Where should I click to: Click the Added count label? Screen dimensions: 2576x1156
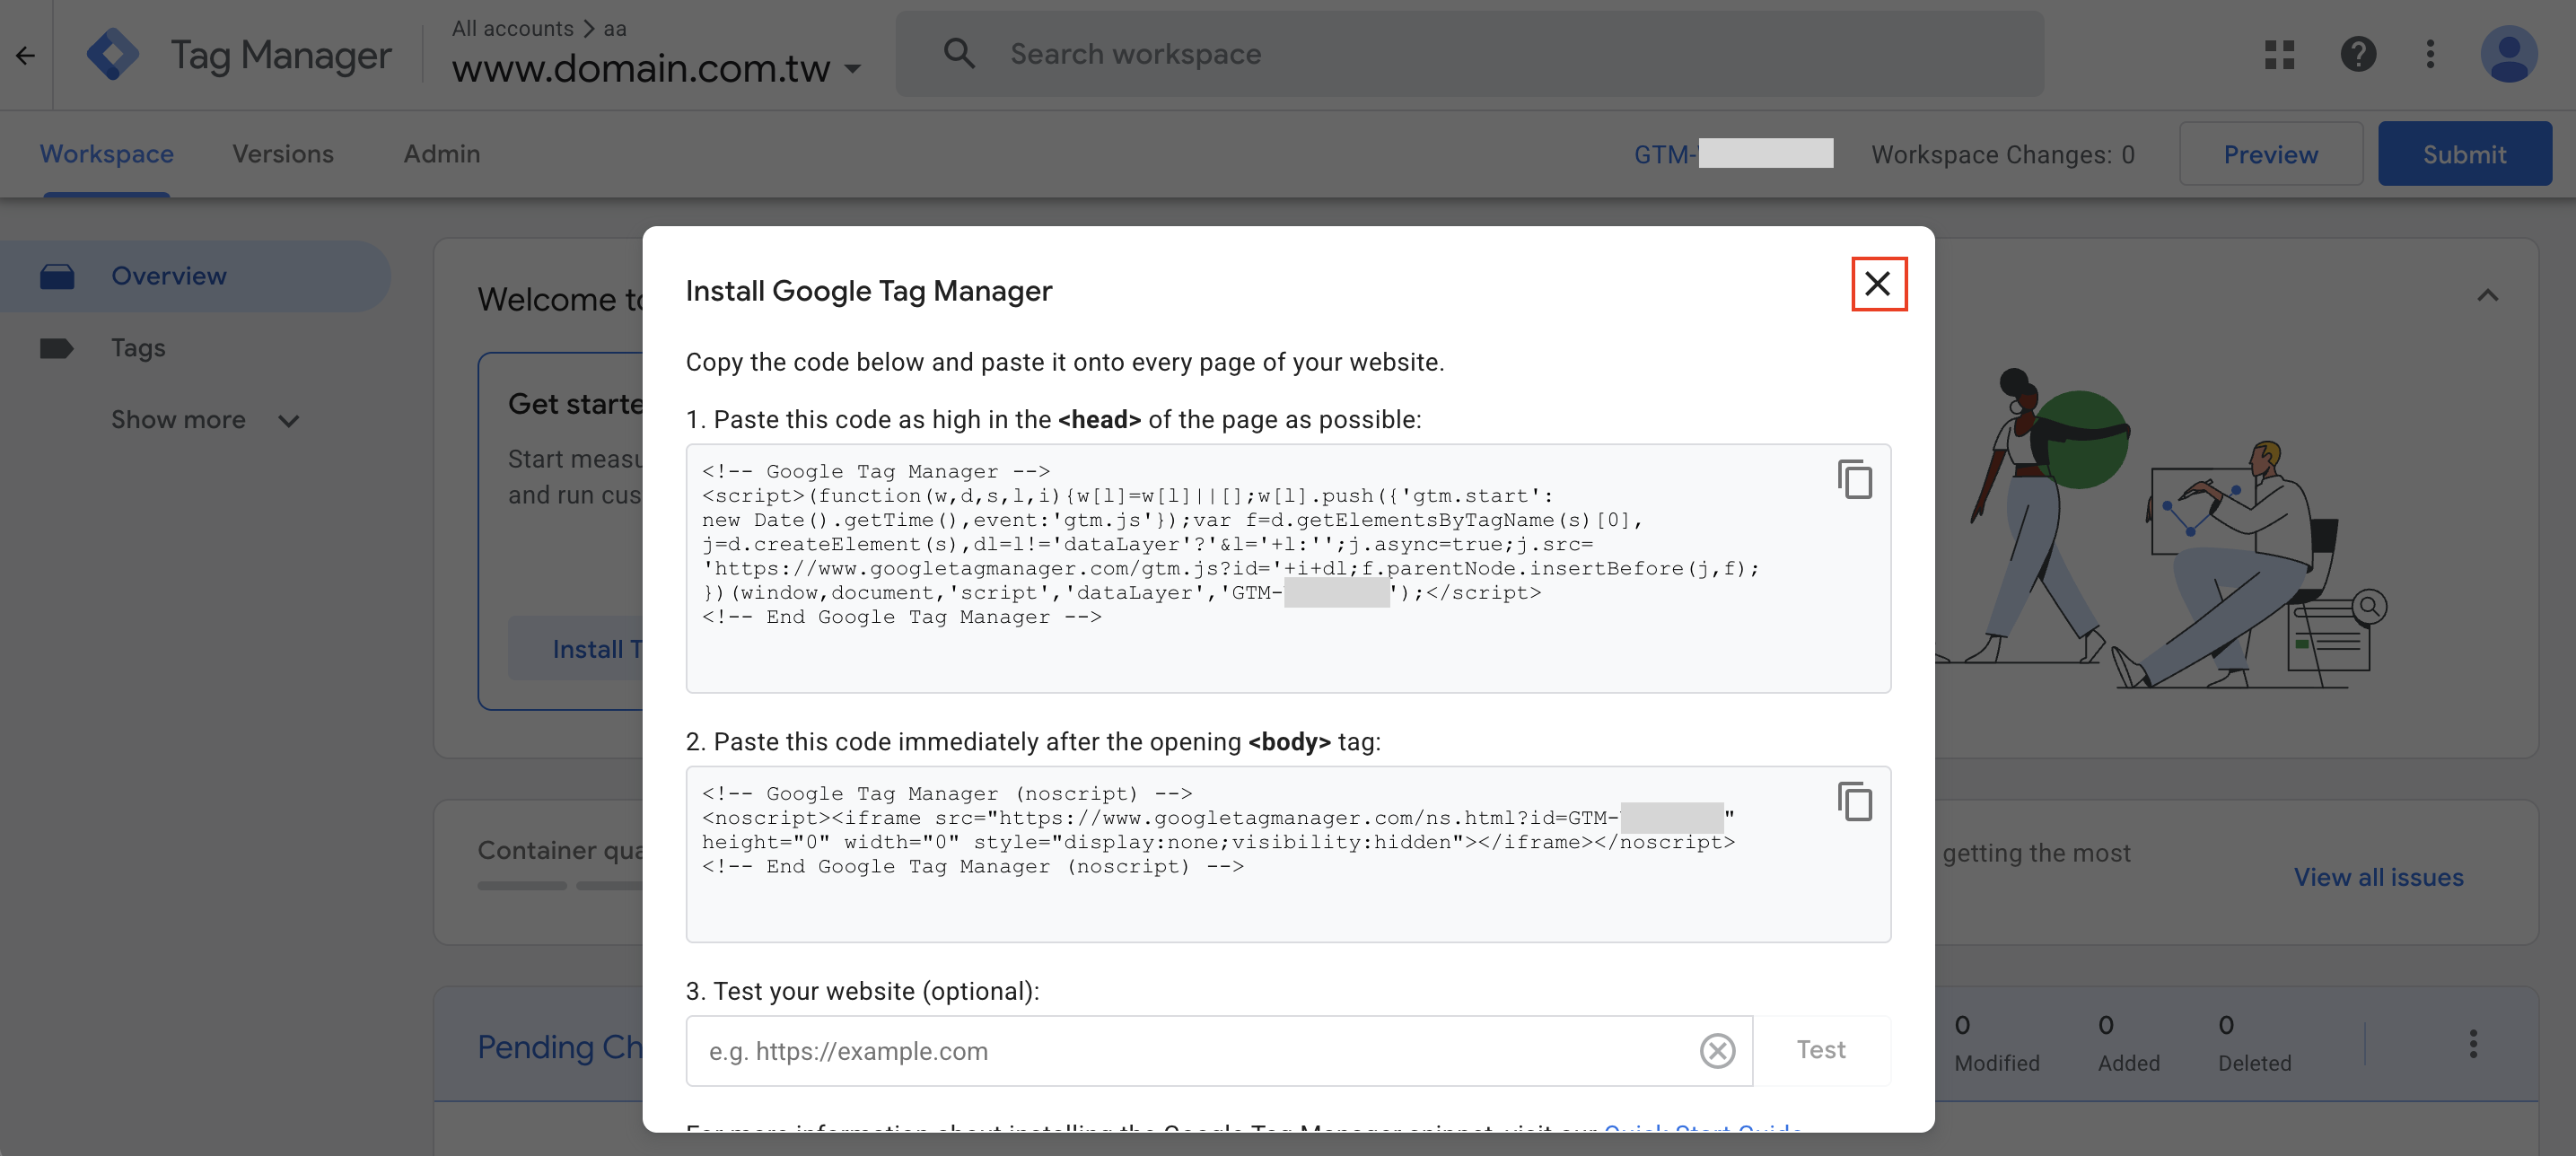pyautogui.click(x=2128, y=1063)
